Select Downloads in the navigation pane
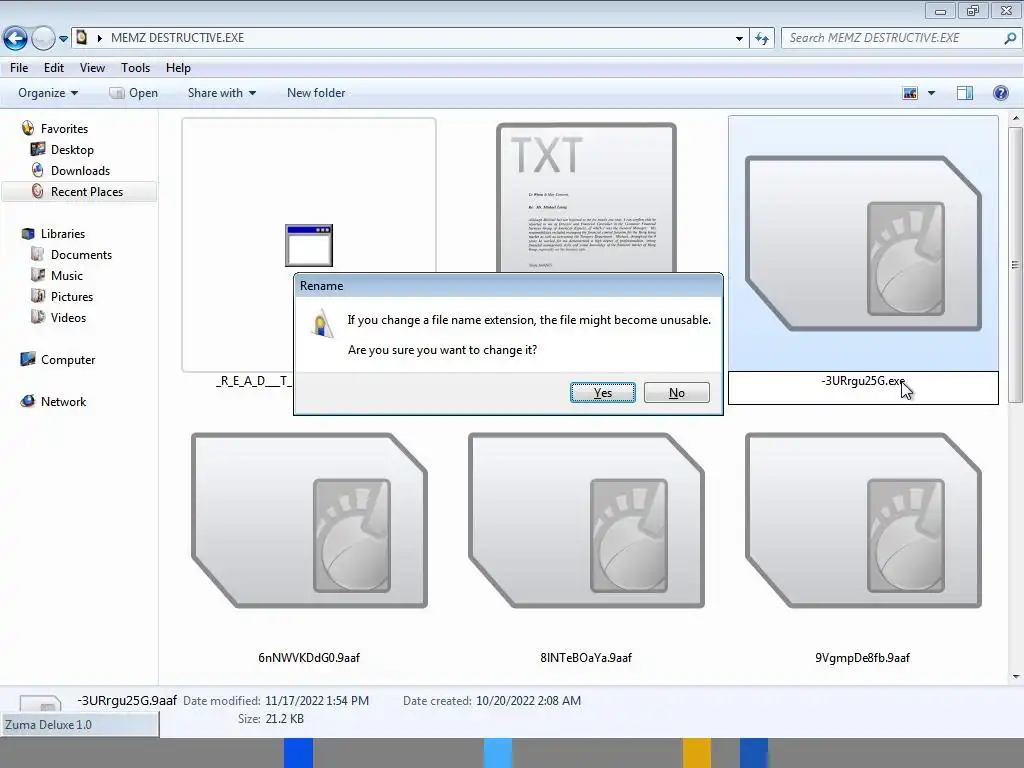 pos(80,170)
